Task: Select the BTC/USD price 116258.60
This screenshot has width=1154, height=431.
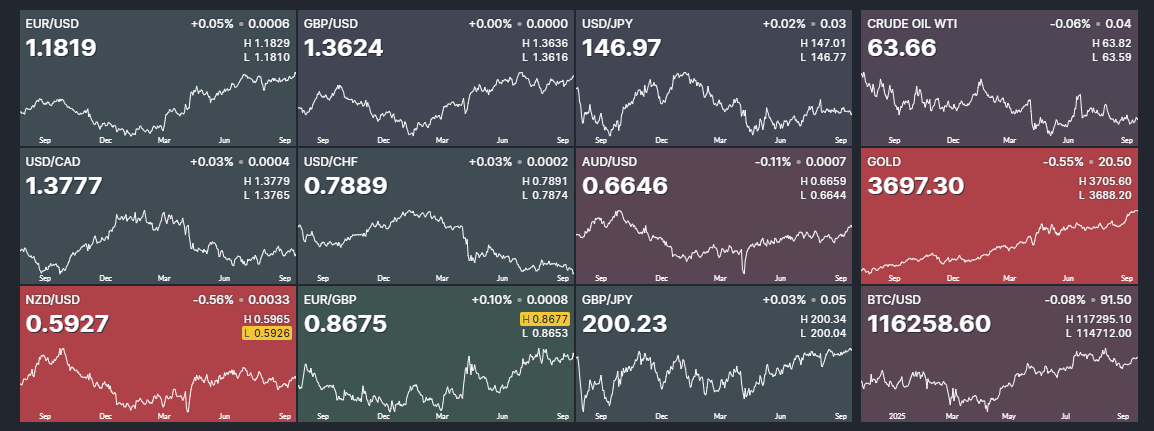Action: 929,324
